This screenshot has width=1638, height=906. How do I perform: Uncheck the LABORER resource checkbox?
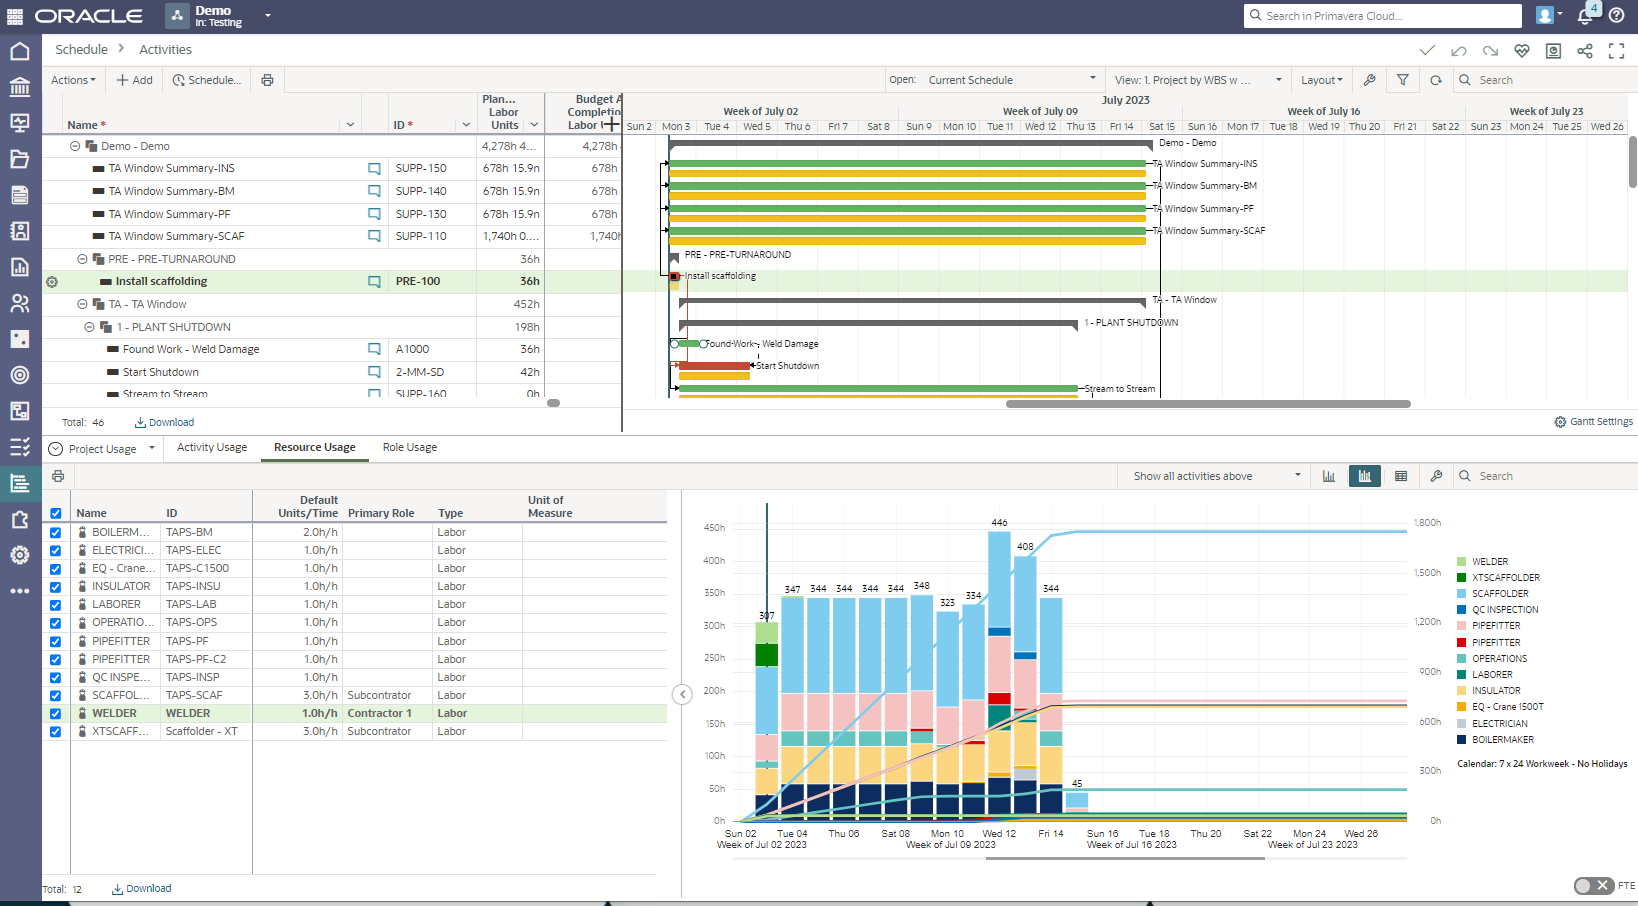tap(56, 605)
